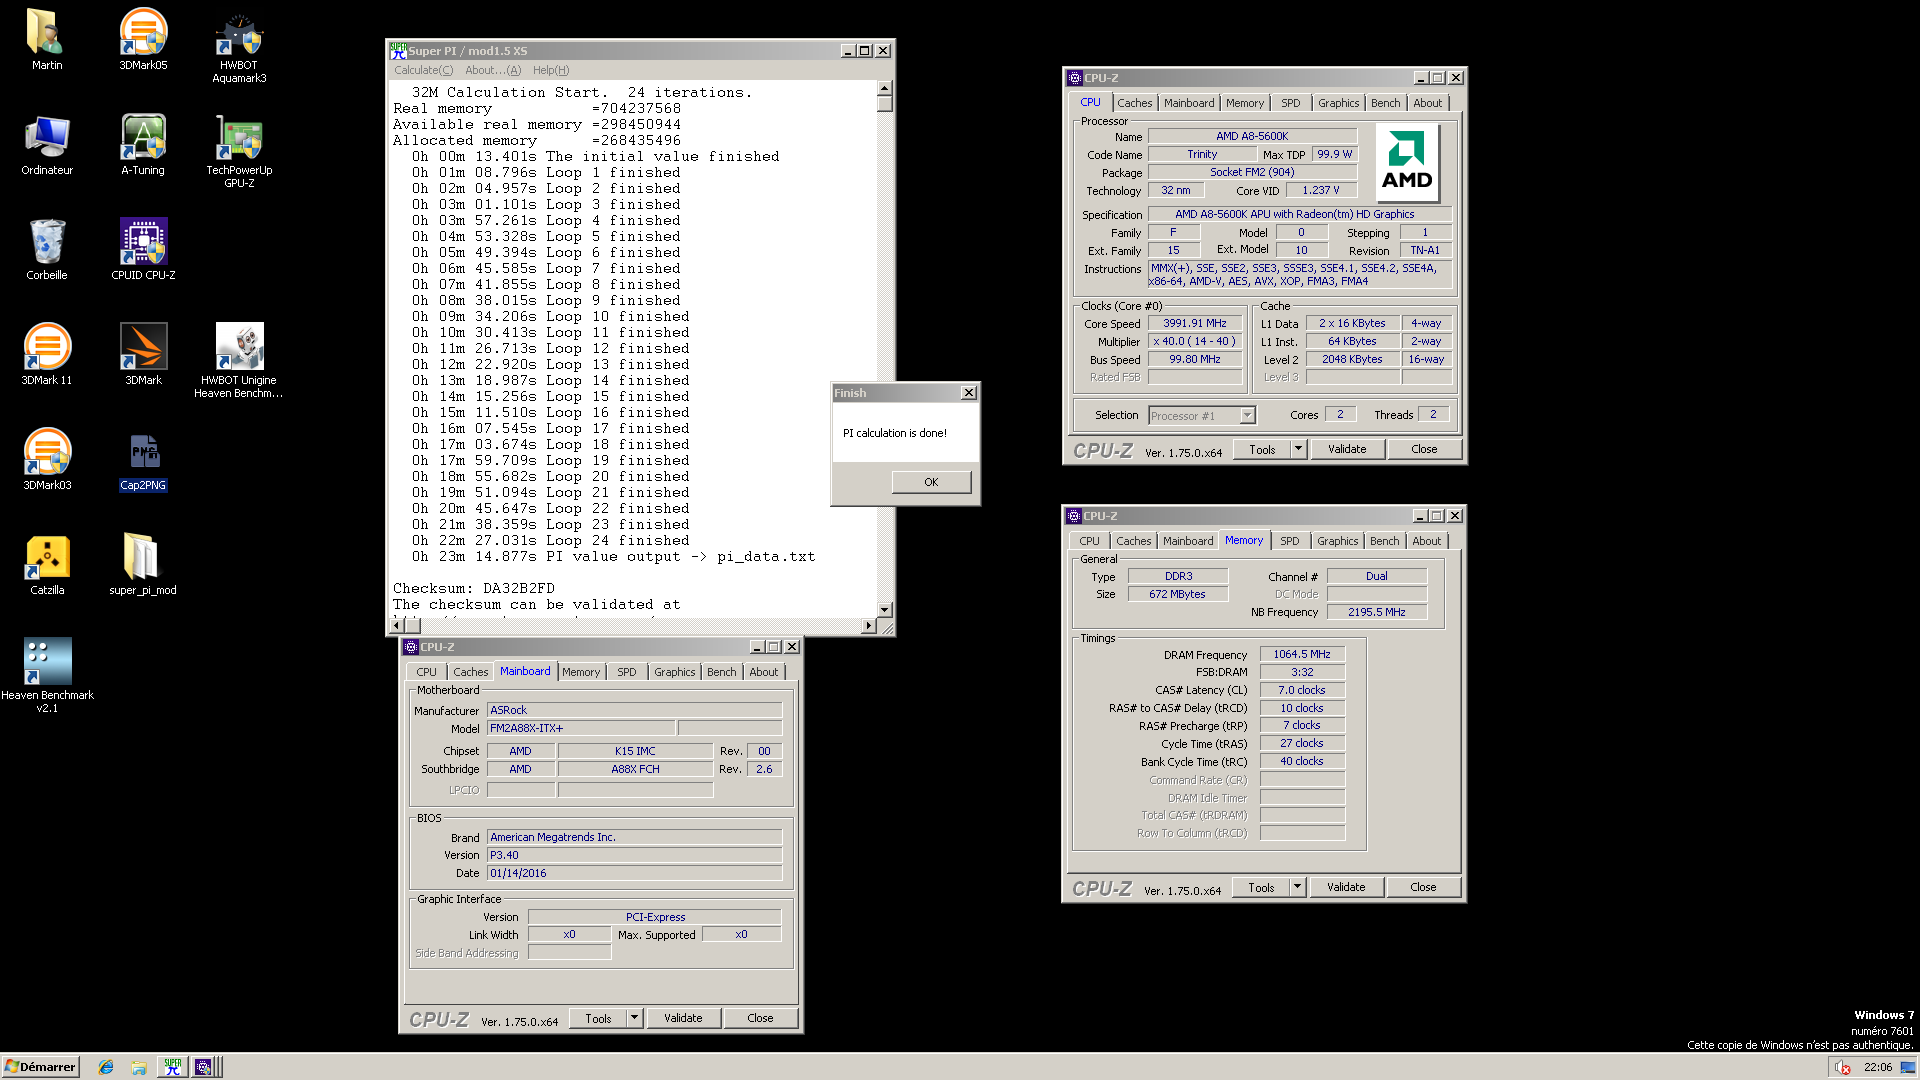Open HWBOT Aquamark3 shortcut
Viewport: 1920px width, 1080px height.
pos(239,46)
